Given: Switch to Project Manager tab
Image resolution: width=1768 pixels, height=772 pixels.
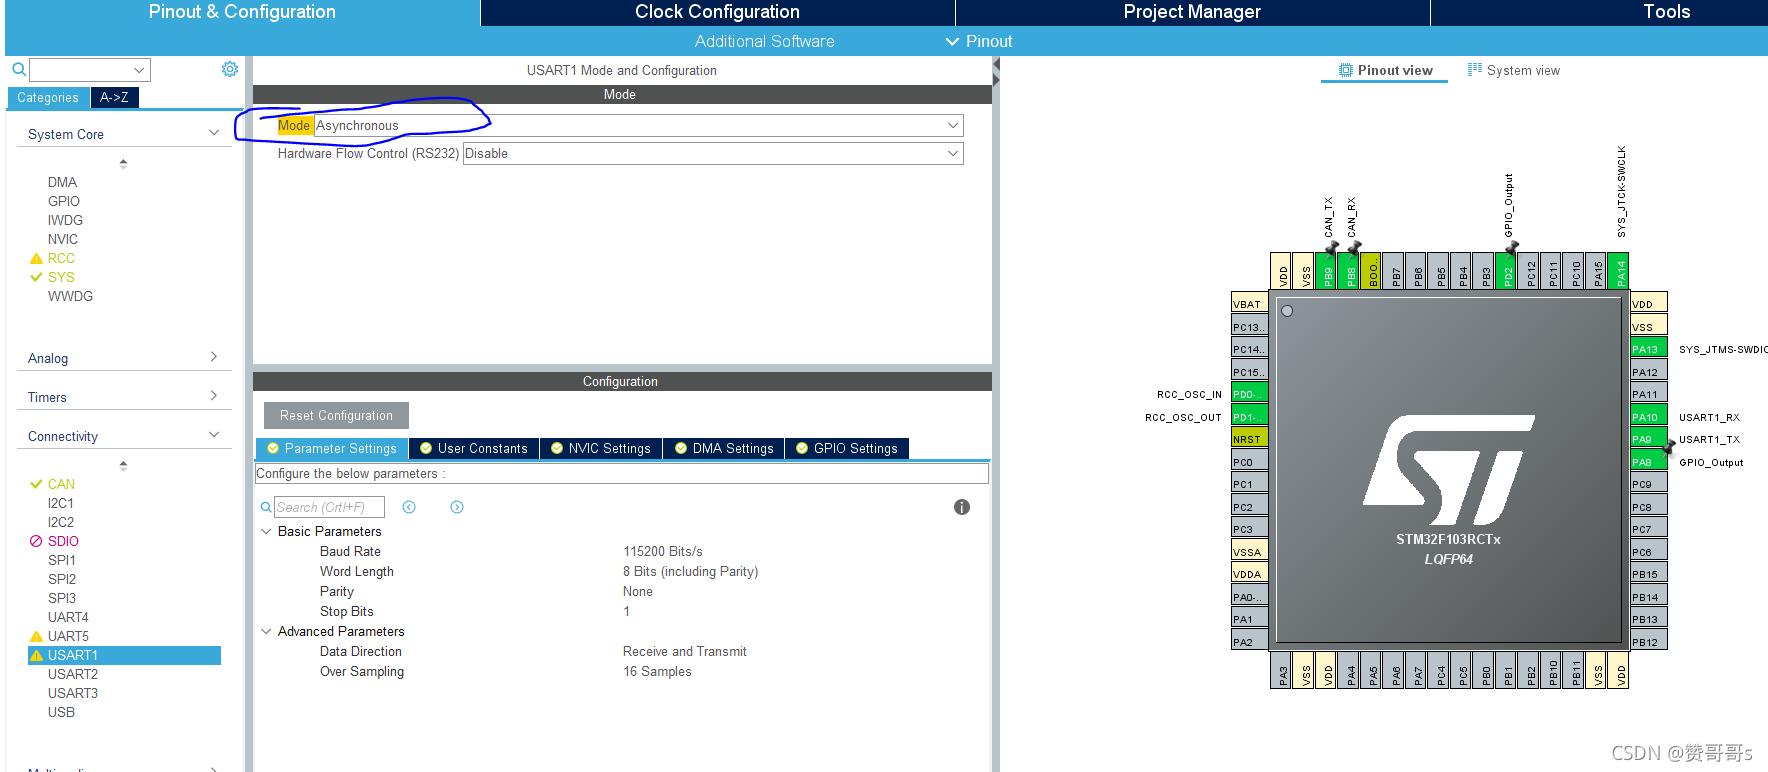Looking at the screenshot, I should point(1192,12).
